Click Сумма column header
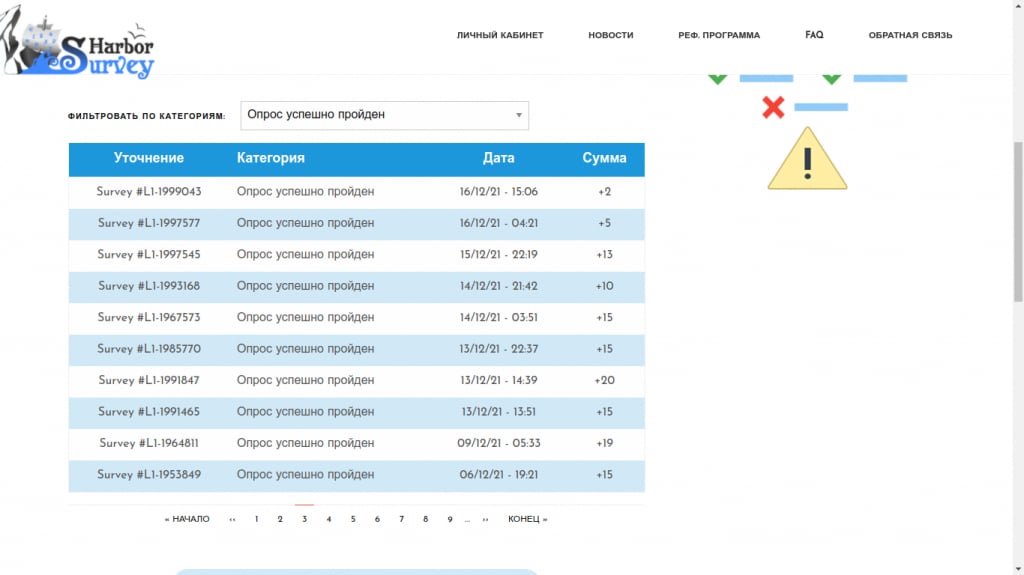This screenshot has height=575, width=1024. click(x=604, y=158)
